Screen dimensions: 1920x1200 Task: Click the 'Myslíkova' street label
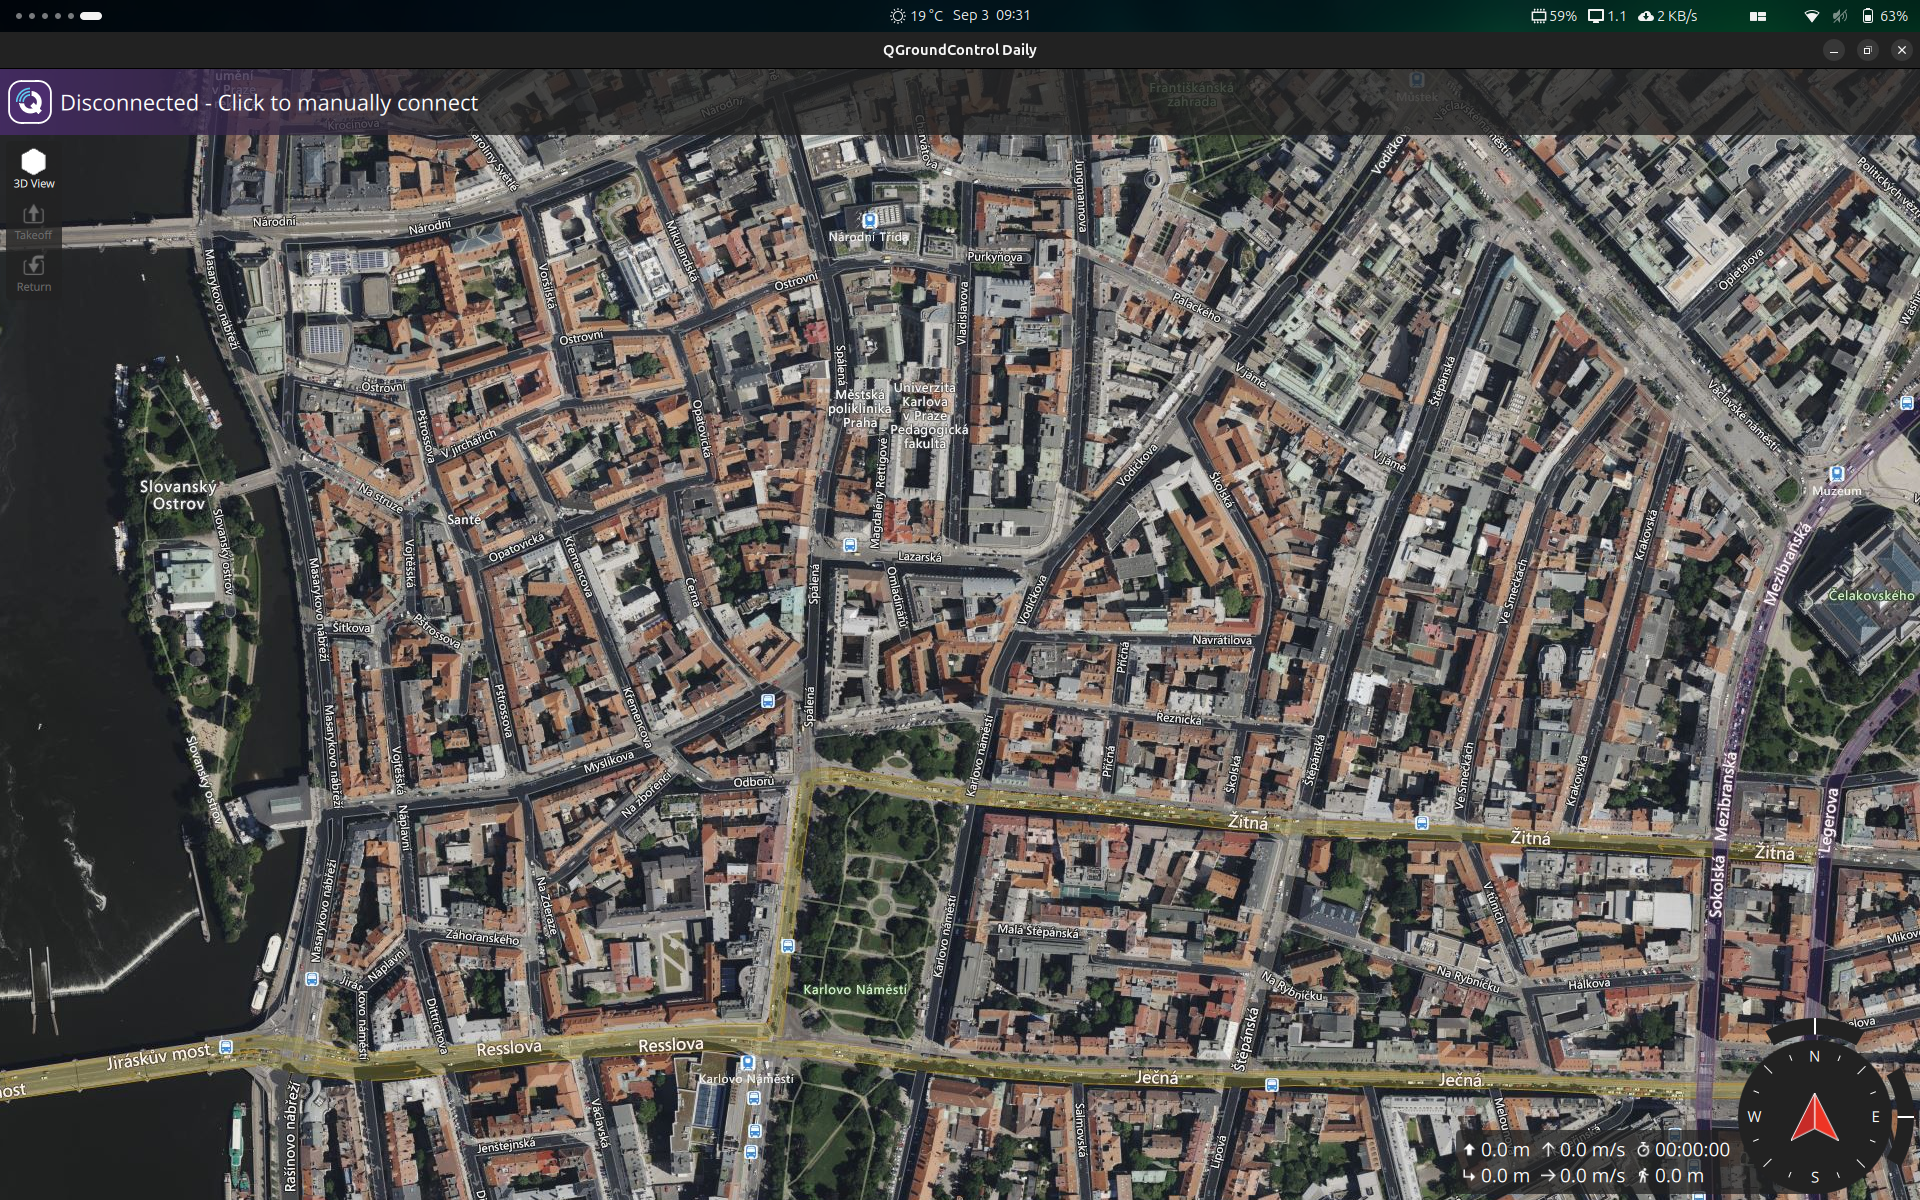(x=608, y=762)
